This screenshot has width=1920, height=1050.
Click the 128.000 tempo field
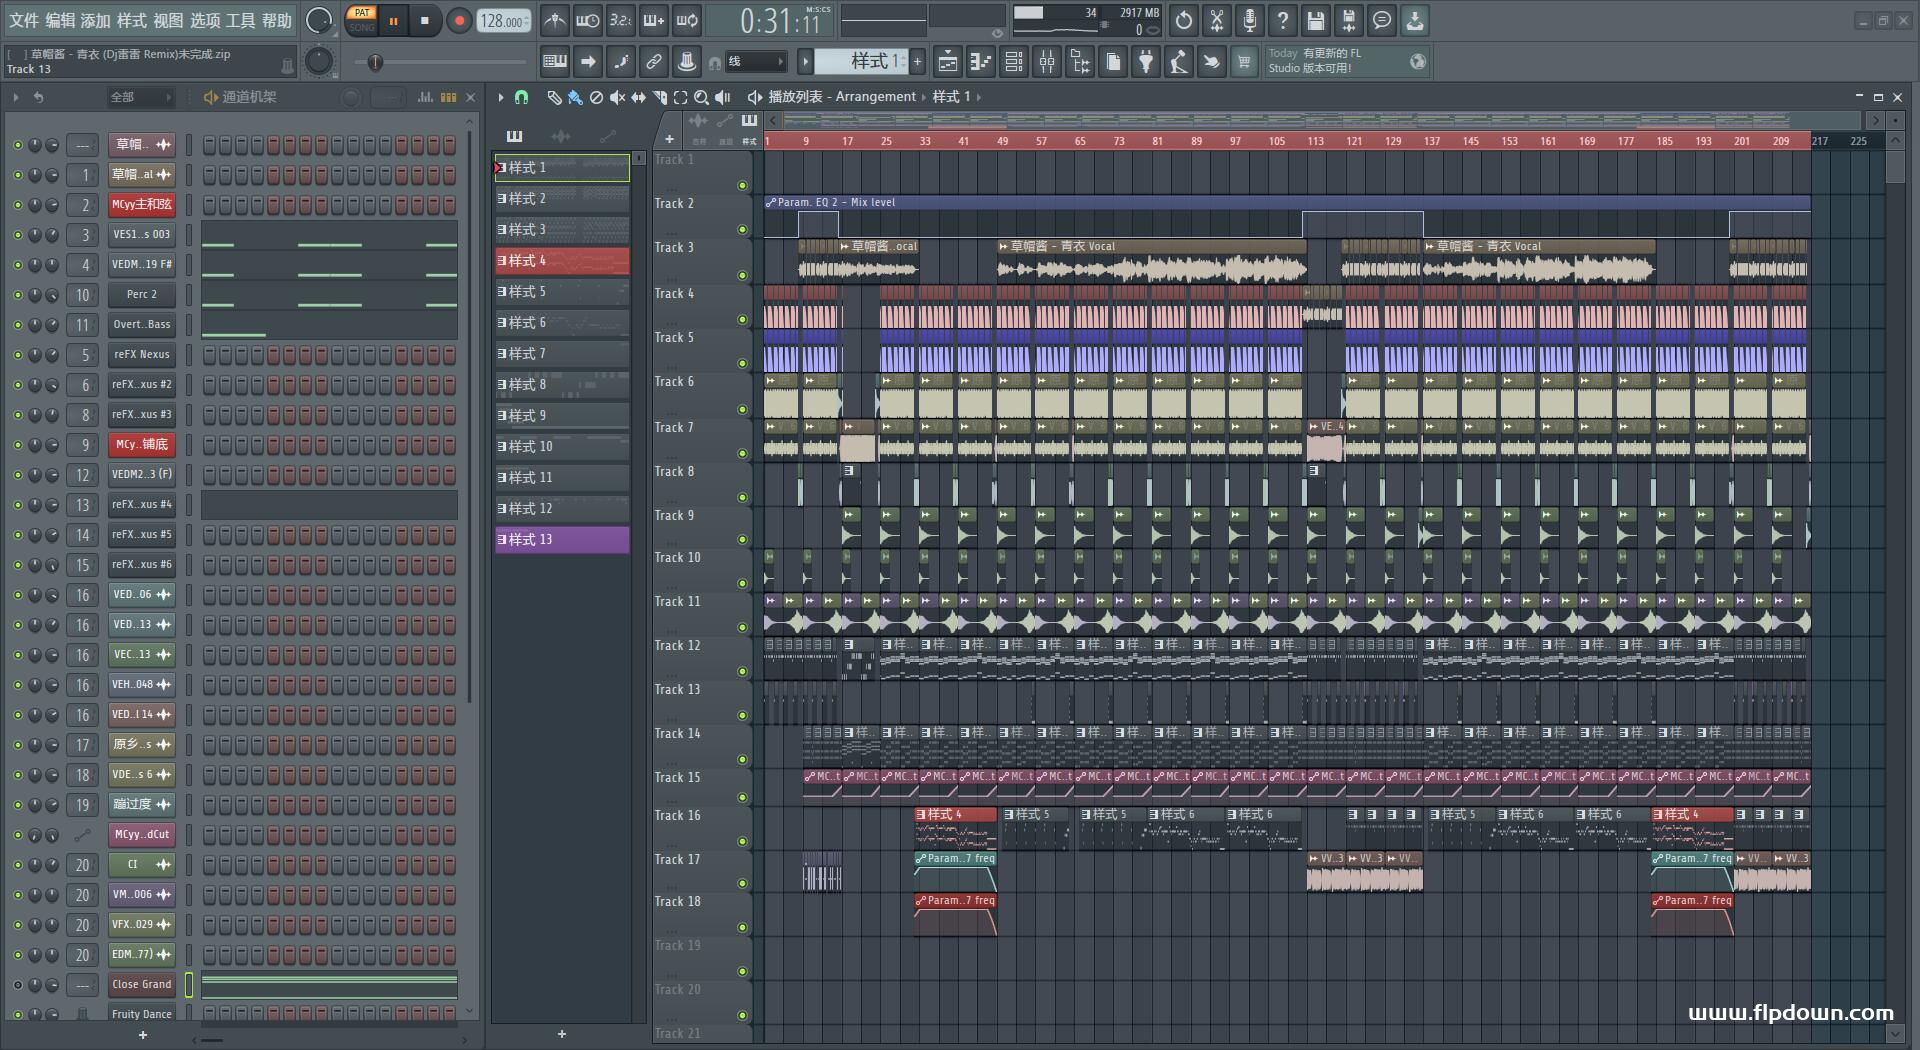[x=504, y=21]
